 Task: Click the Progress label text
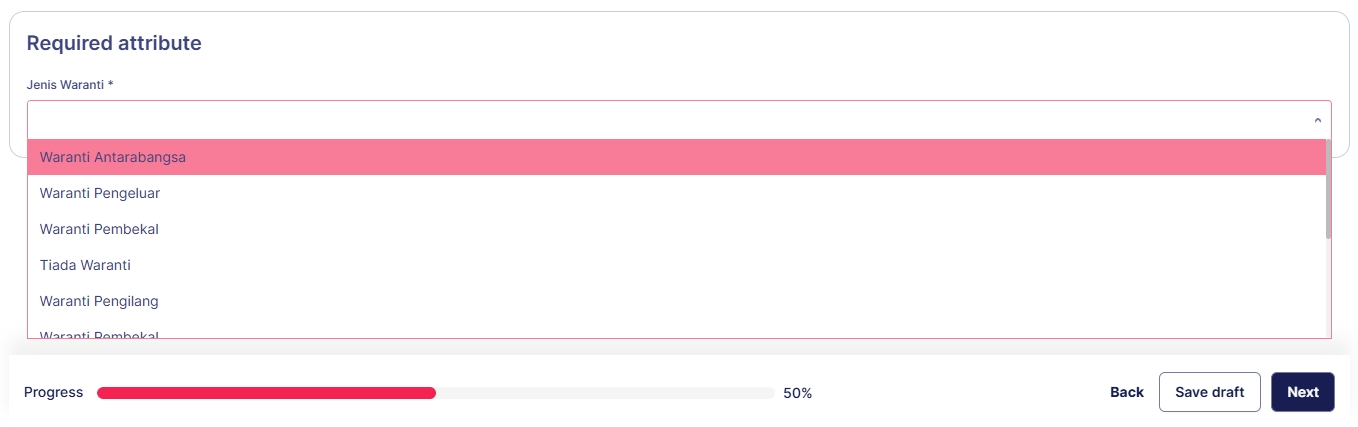coord(54,392)
